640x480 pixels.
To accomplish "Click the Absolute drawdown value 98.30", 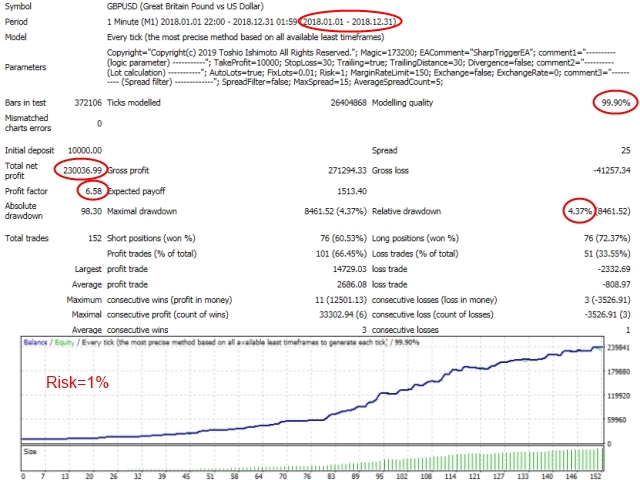I will (x=91, y=211).
